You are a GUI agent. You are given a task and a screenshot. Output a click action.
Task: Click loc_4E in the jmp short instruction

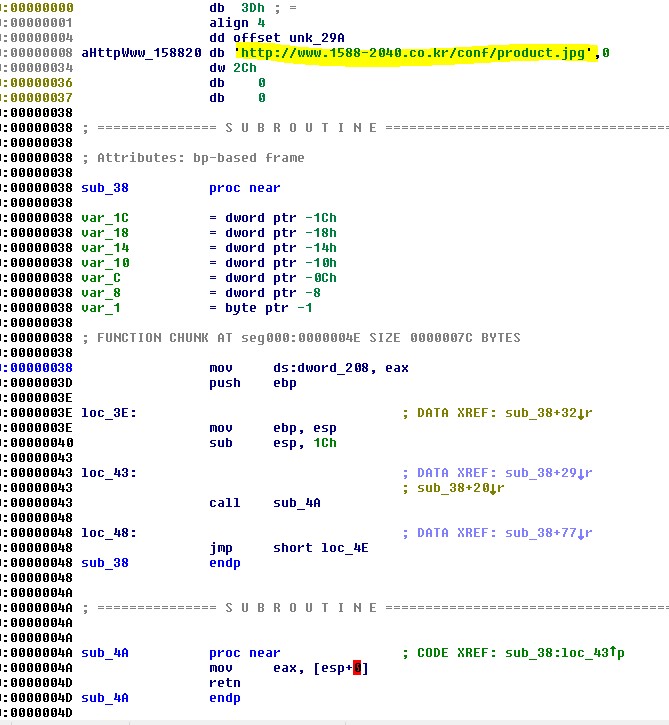pyautogui.click(x=344, y=548)
